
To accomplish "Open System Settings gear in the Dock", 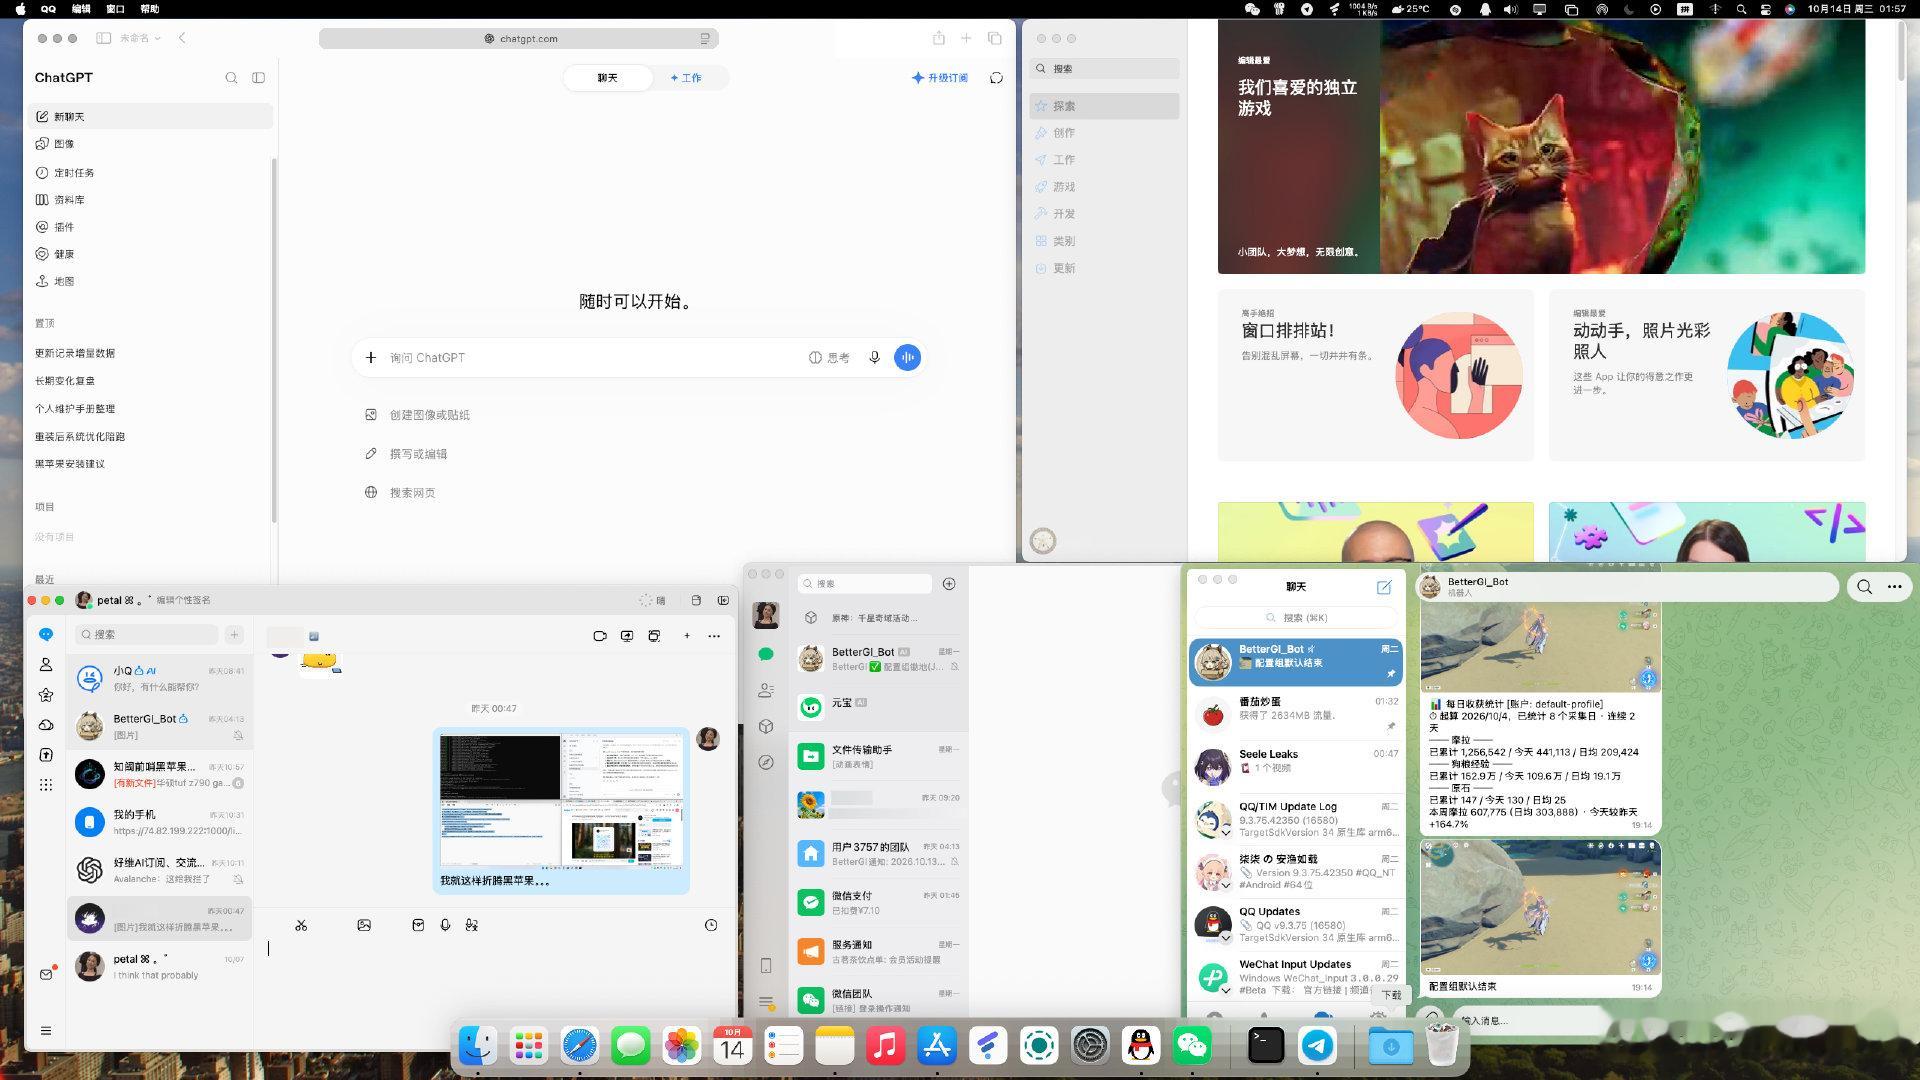I will tap(1090, 1046).
